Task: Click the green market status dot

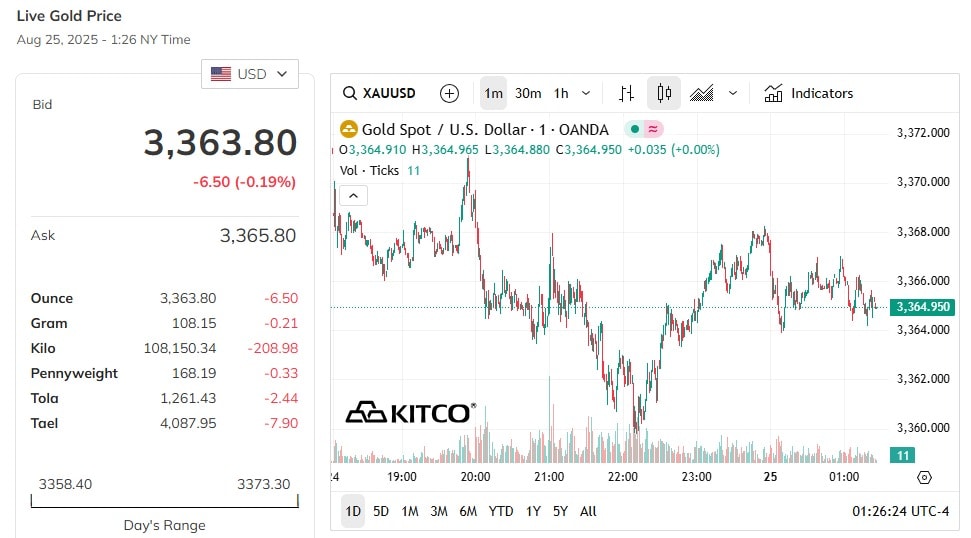Action: [x=634, y=129]
